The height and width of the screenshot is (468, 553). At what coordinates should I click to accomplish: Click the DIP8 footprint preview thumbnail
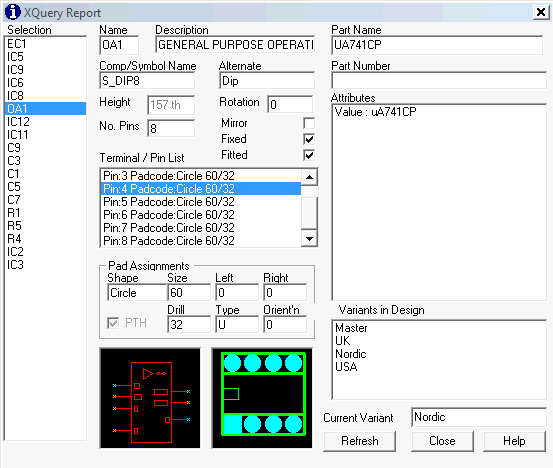coord(262,398)
